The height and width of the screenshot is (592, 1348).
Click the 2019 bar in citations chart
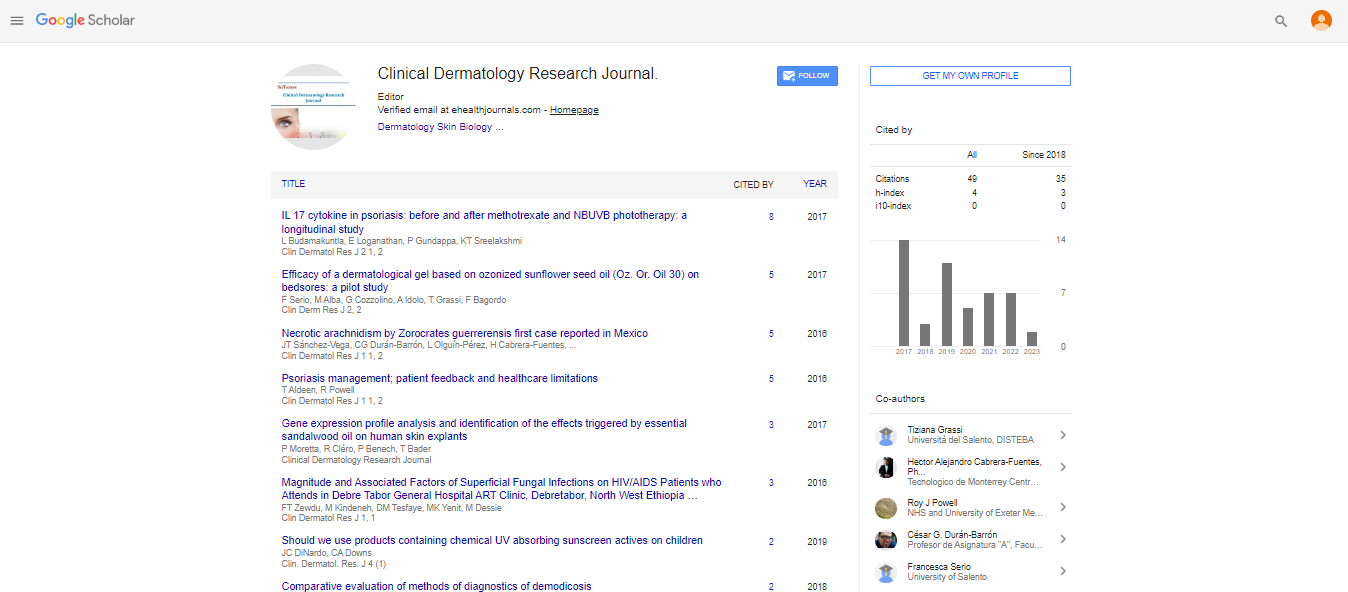pos(946,305)
